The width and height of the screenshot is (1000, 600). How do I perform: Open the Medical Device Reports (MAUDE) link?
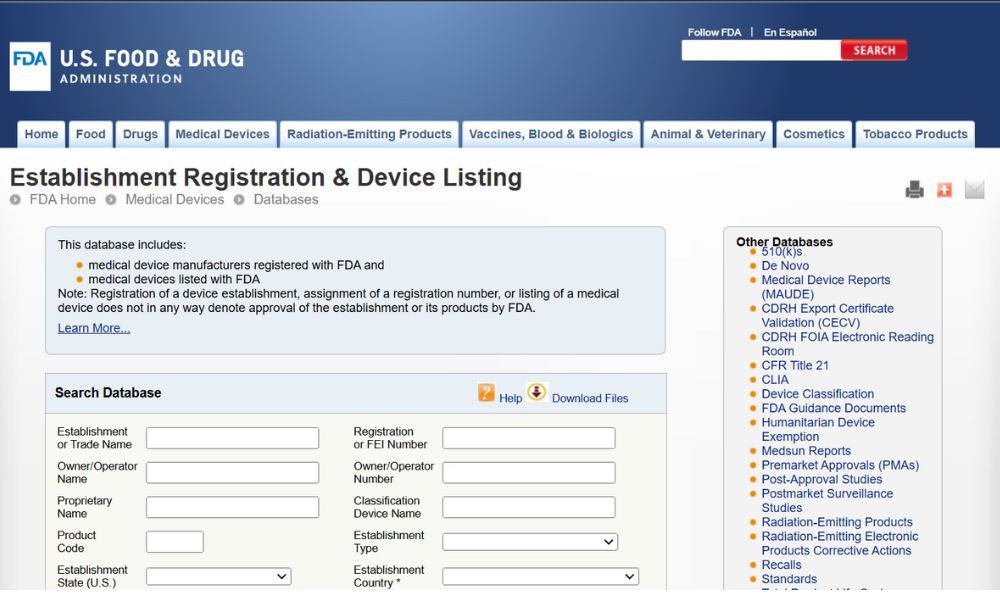[x=826, y=287]
